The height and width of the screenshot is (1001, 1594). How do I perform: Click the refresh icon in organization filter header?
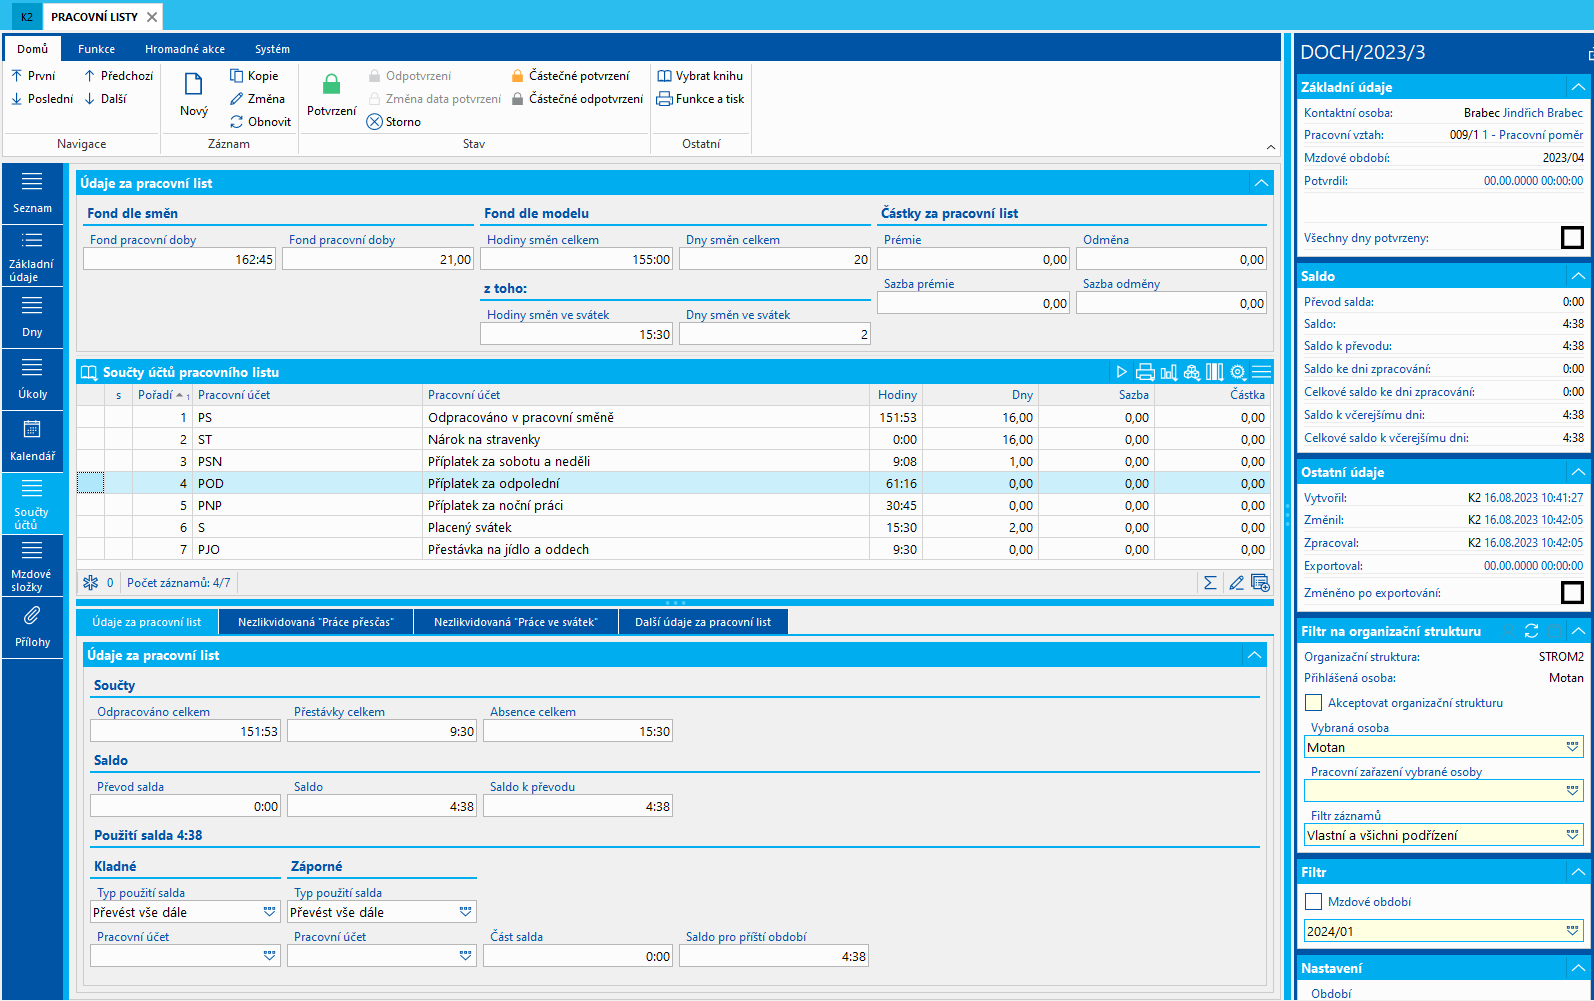coord(1531,631)
